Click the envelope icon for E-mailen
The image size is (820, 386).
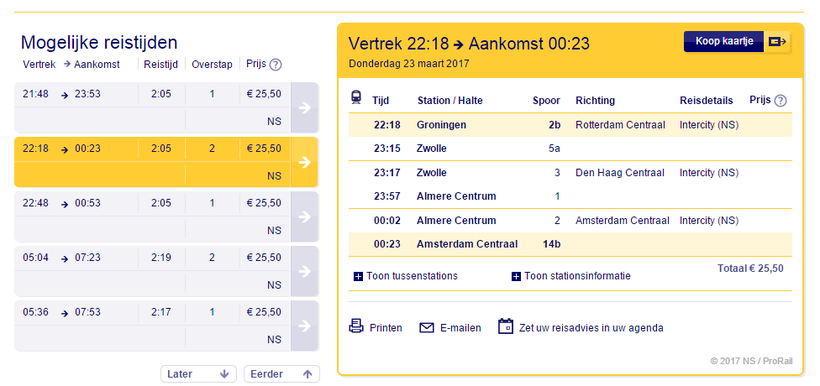pos(427,328)
